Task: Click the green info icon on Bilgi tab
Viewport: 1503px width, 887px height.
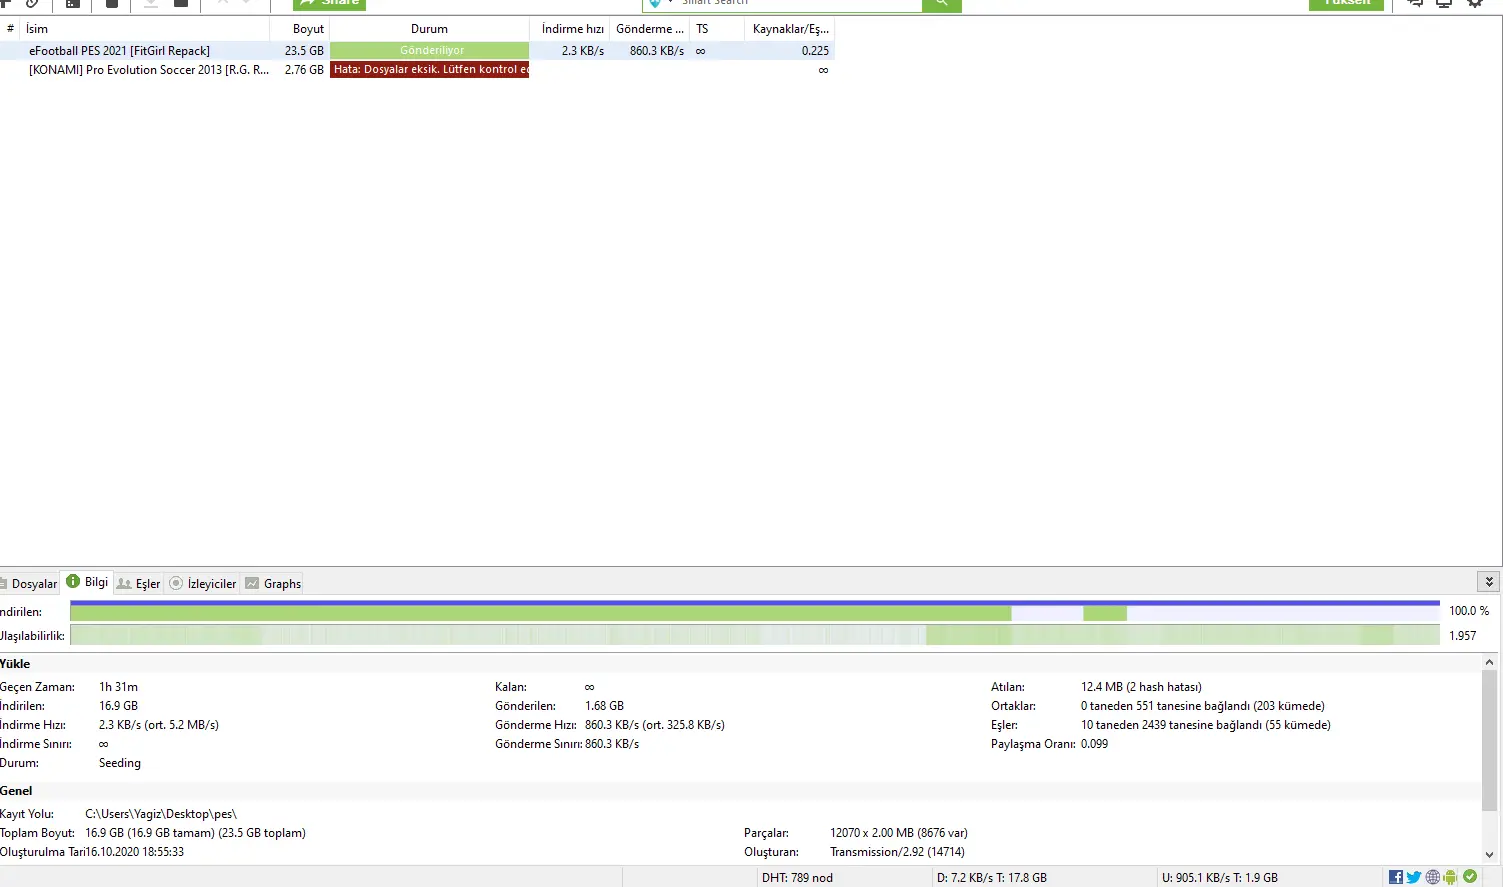Action: (73, 582)
